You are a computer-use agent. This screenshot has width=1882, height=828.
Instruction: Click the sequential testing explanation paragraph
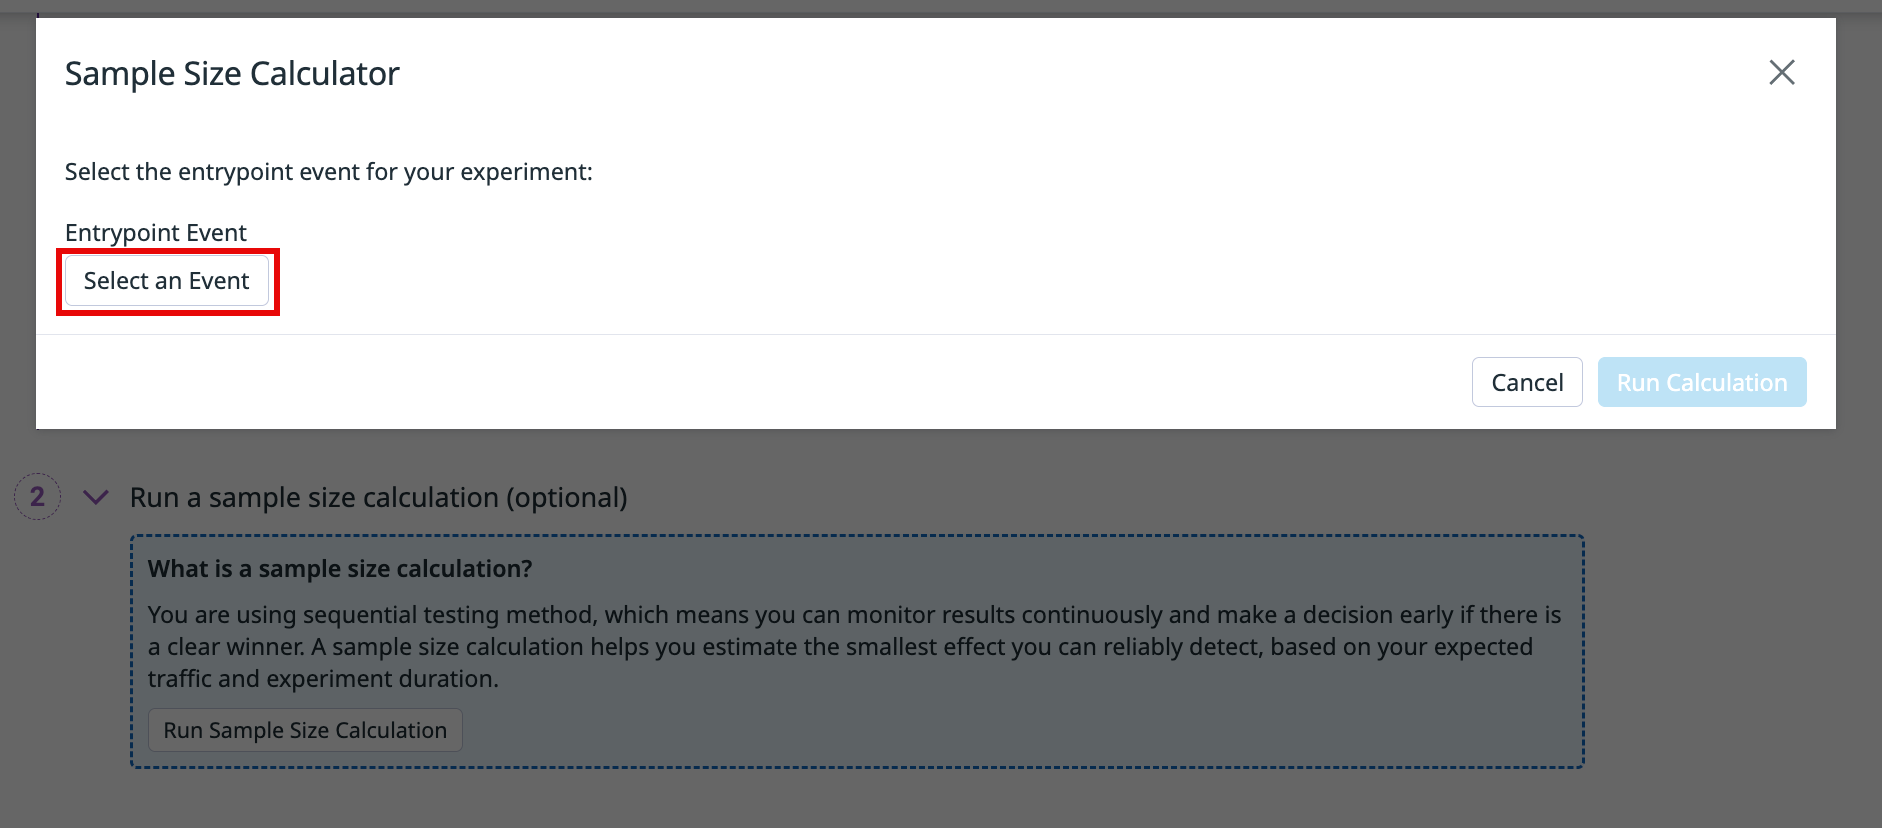pos(854,646)
